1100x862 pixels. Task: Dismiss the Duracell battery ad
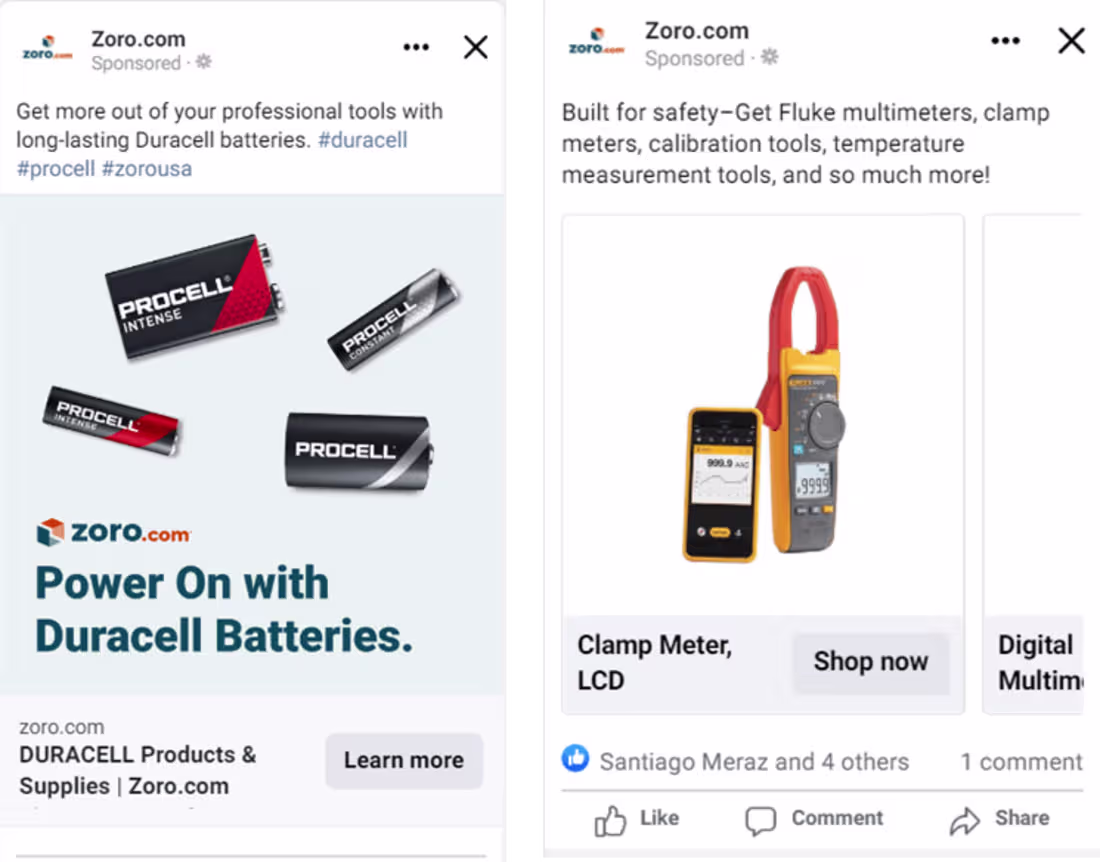[x=475, y=46]
